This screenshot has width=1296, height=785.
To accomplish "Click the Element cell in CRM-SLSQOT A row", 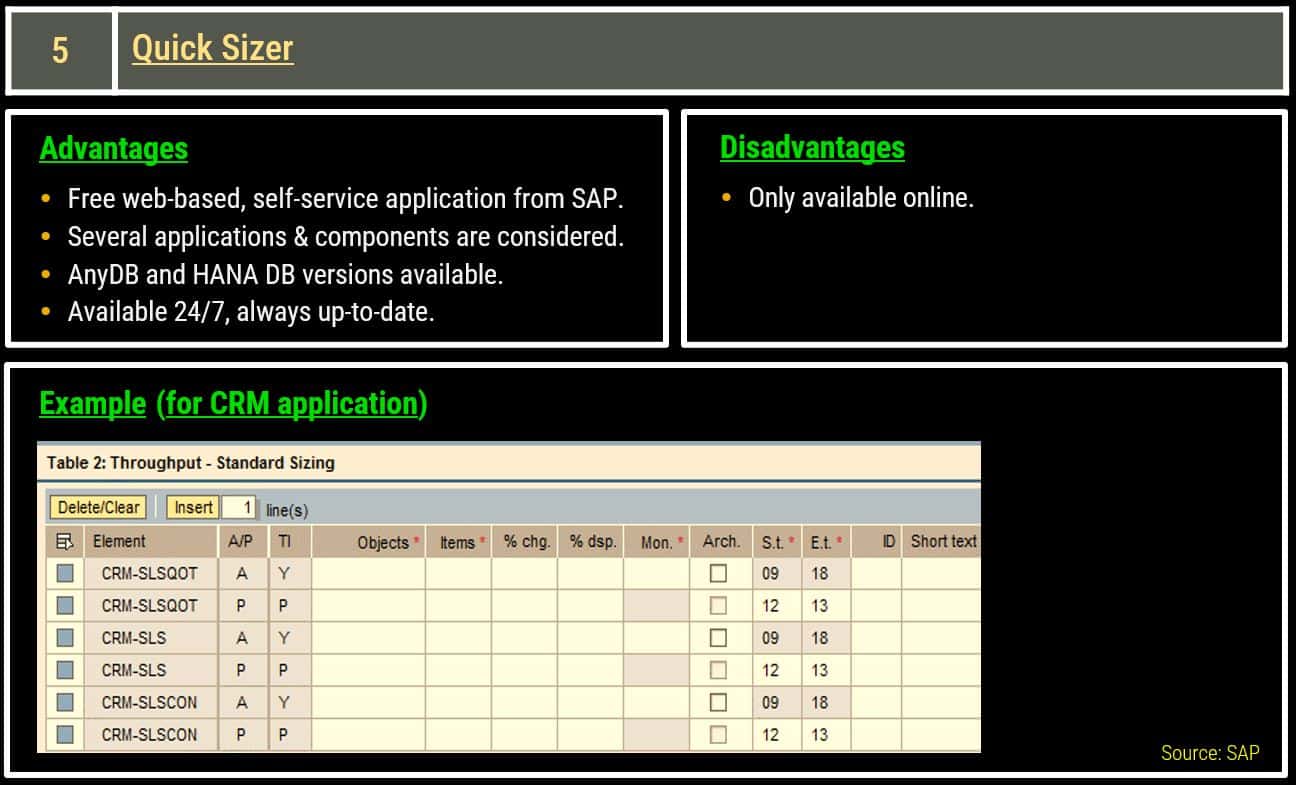I will tap(150, 574).
